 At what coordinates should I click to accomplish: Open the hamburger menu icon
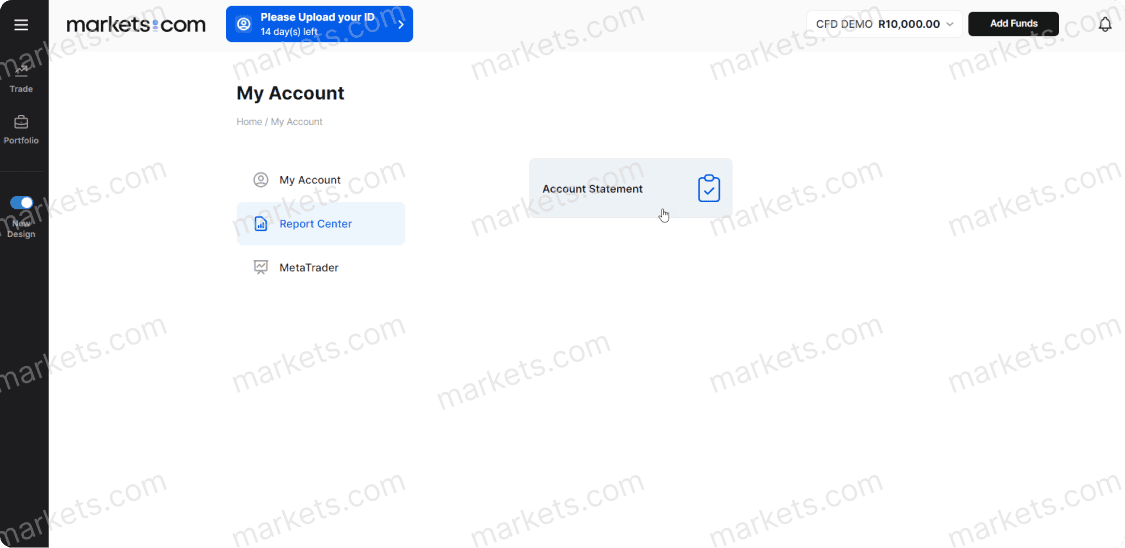22,25
